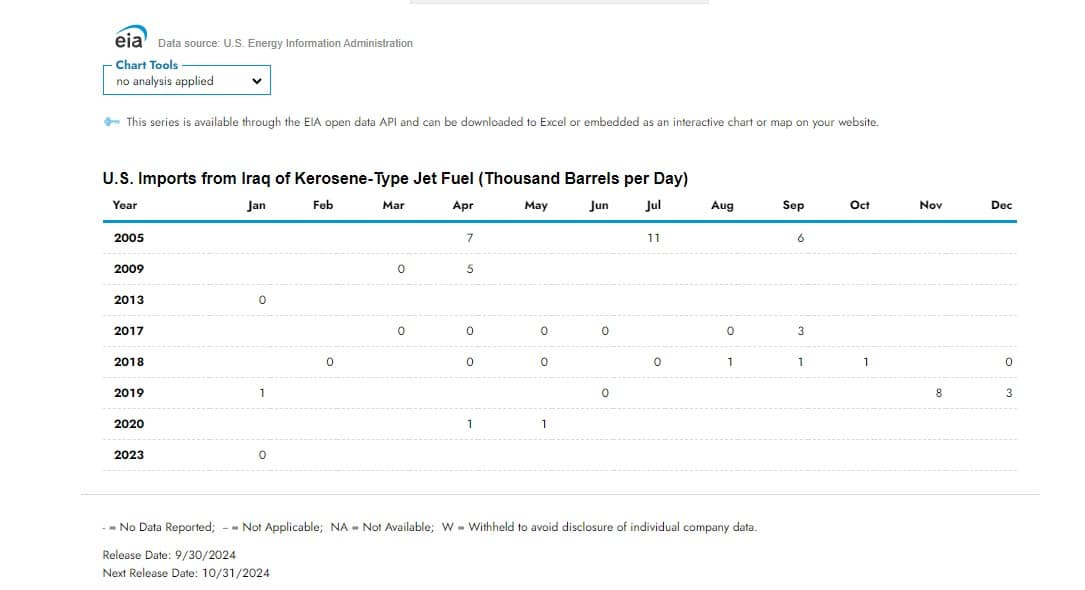Select the 2018 year row label
This screenshot has height=590, width=1085.
(129, 362)
